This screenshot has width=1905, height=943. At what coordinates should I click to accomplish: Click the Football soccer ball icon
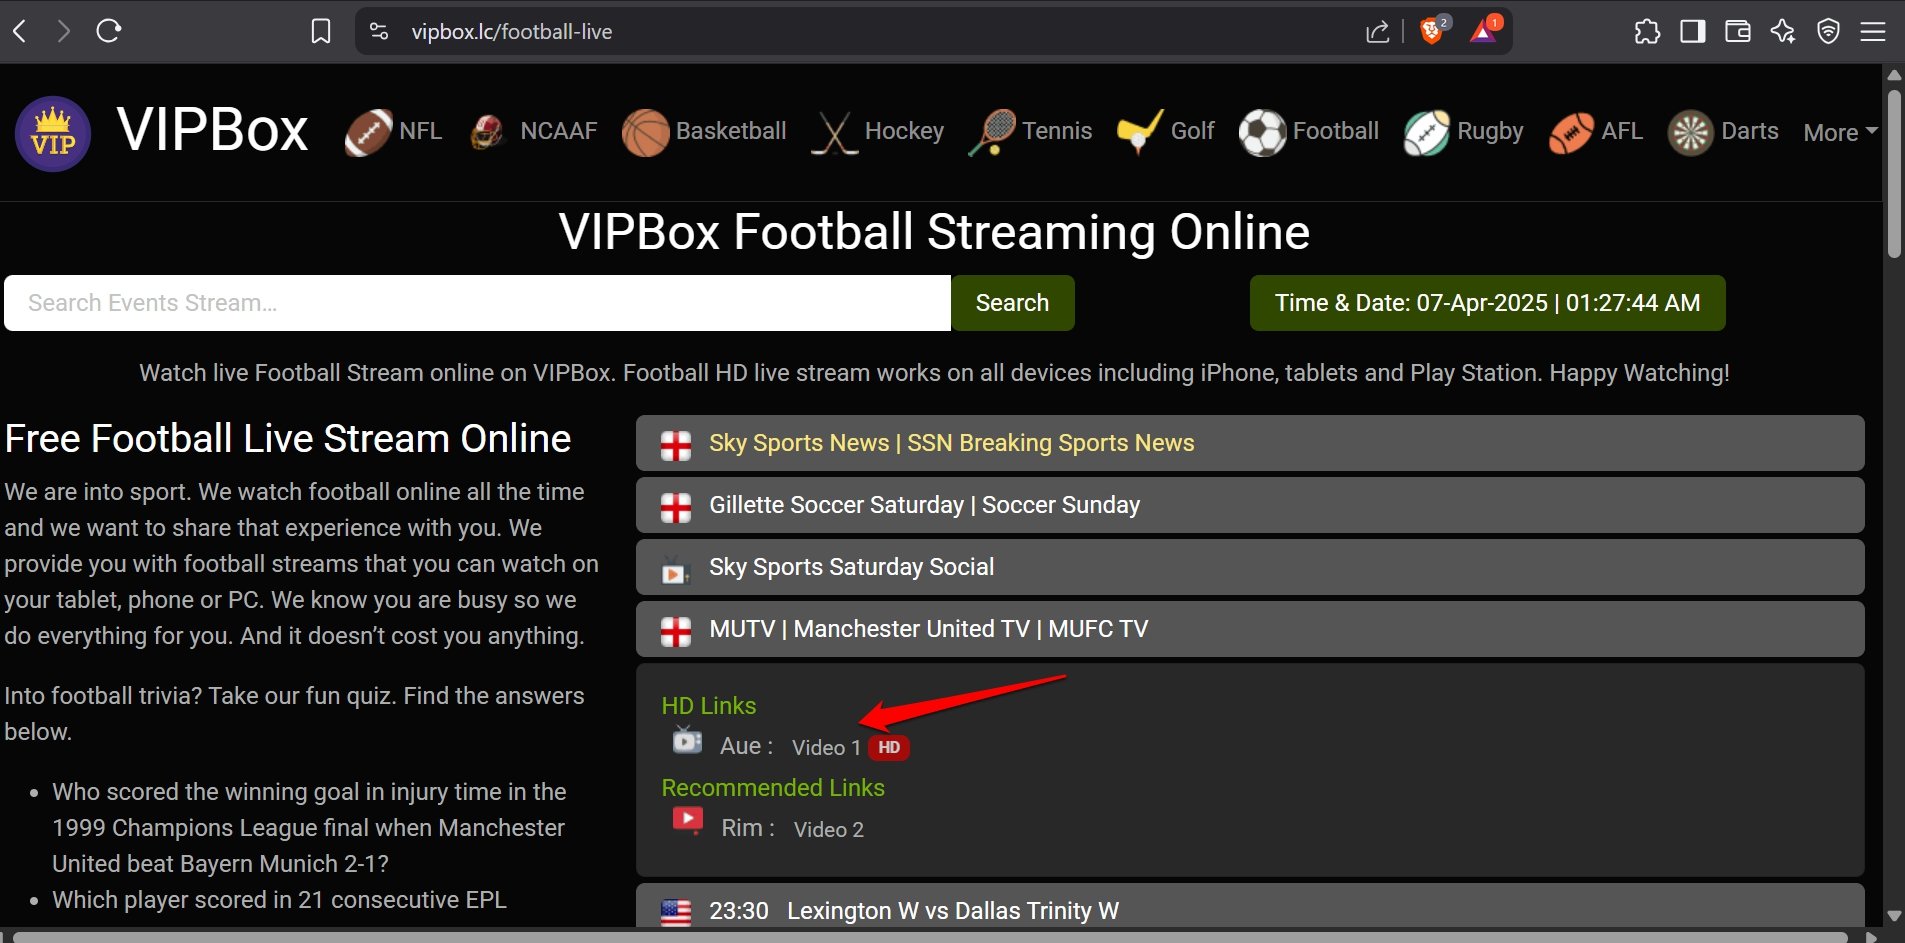(1262, 133)
